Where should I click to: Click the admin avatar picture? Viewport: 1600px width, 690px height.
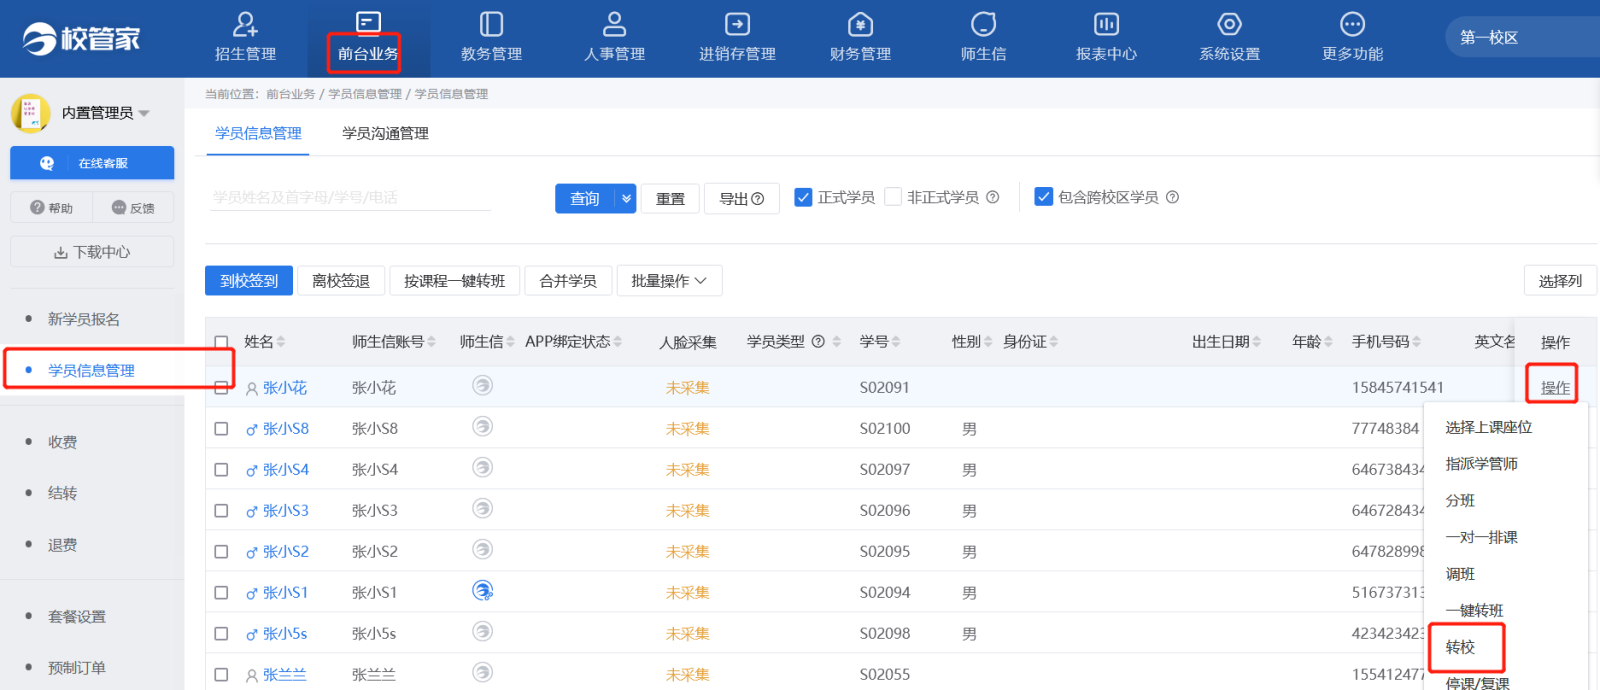coord(30,113)
